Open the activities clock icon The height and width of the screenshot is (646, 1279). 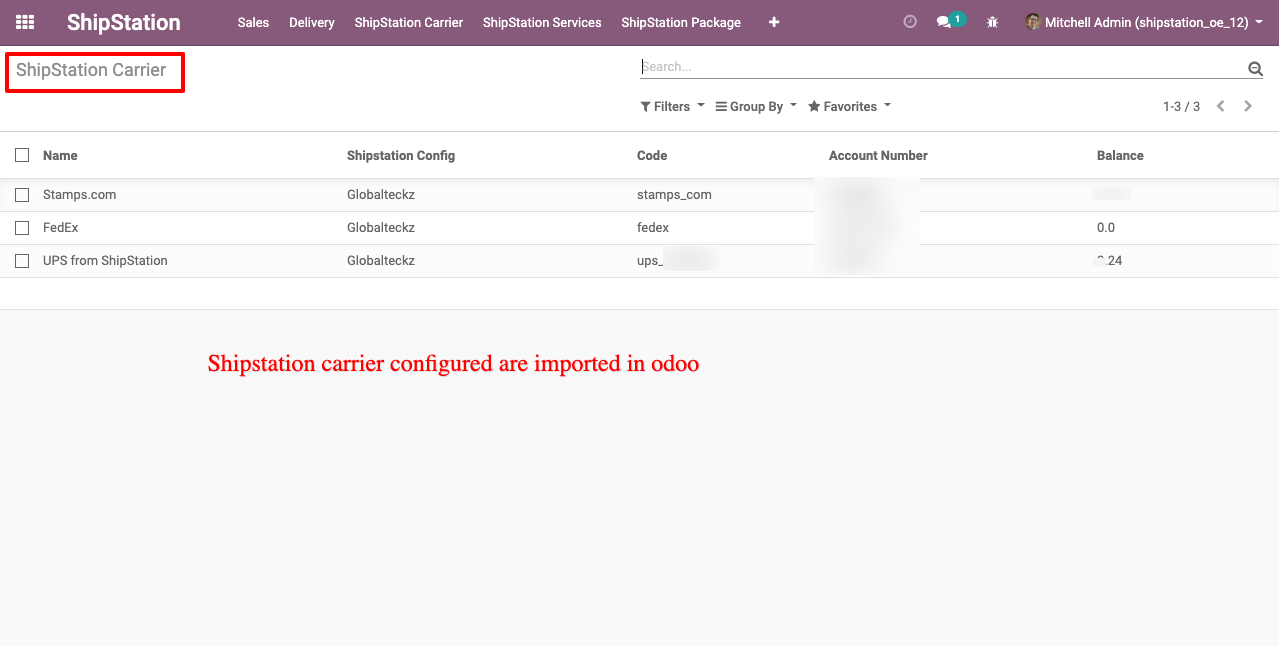[x=909, y=22]
